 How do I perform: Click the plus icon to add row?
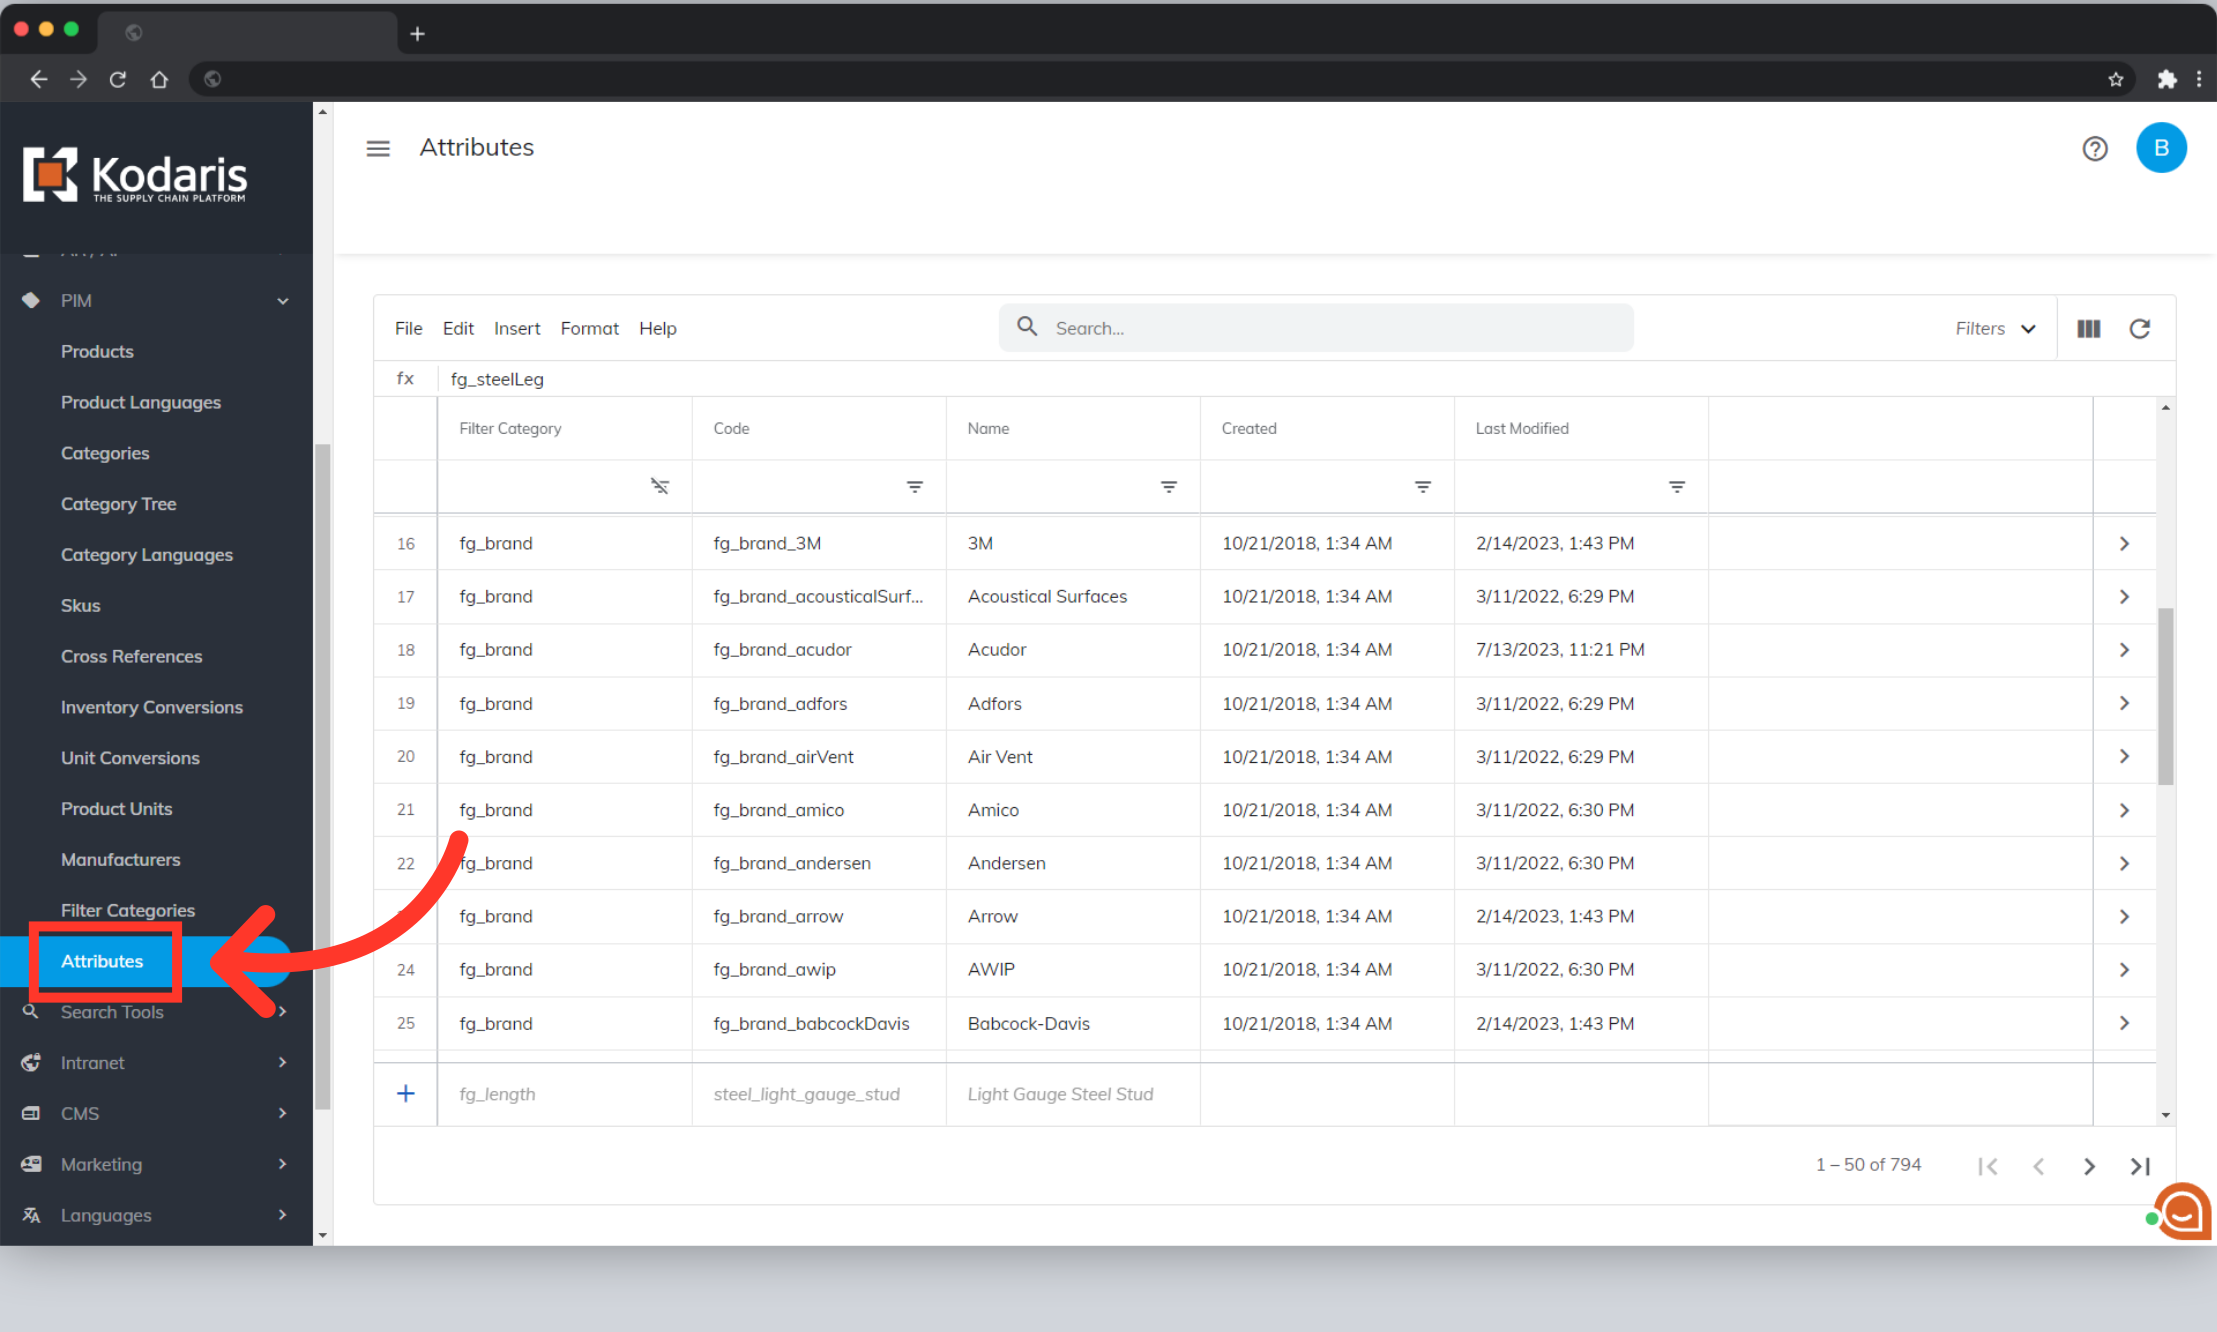tap(406, 1093)
